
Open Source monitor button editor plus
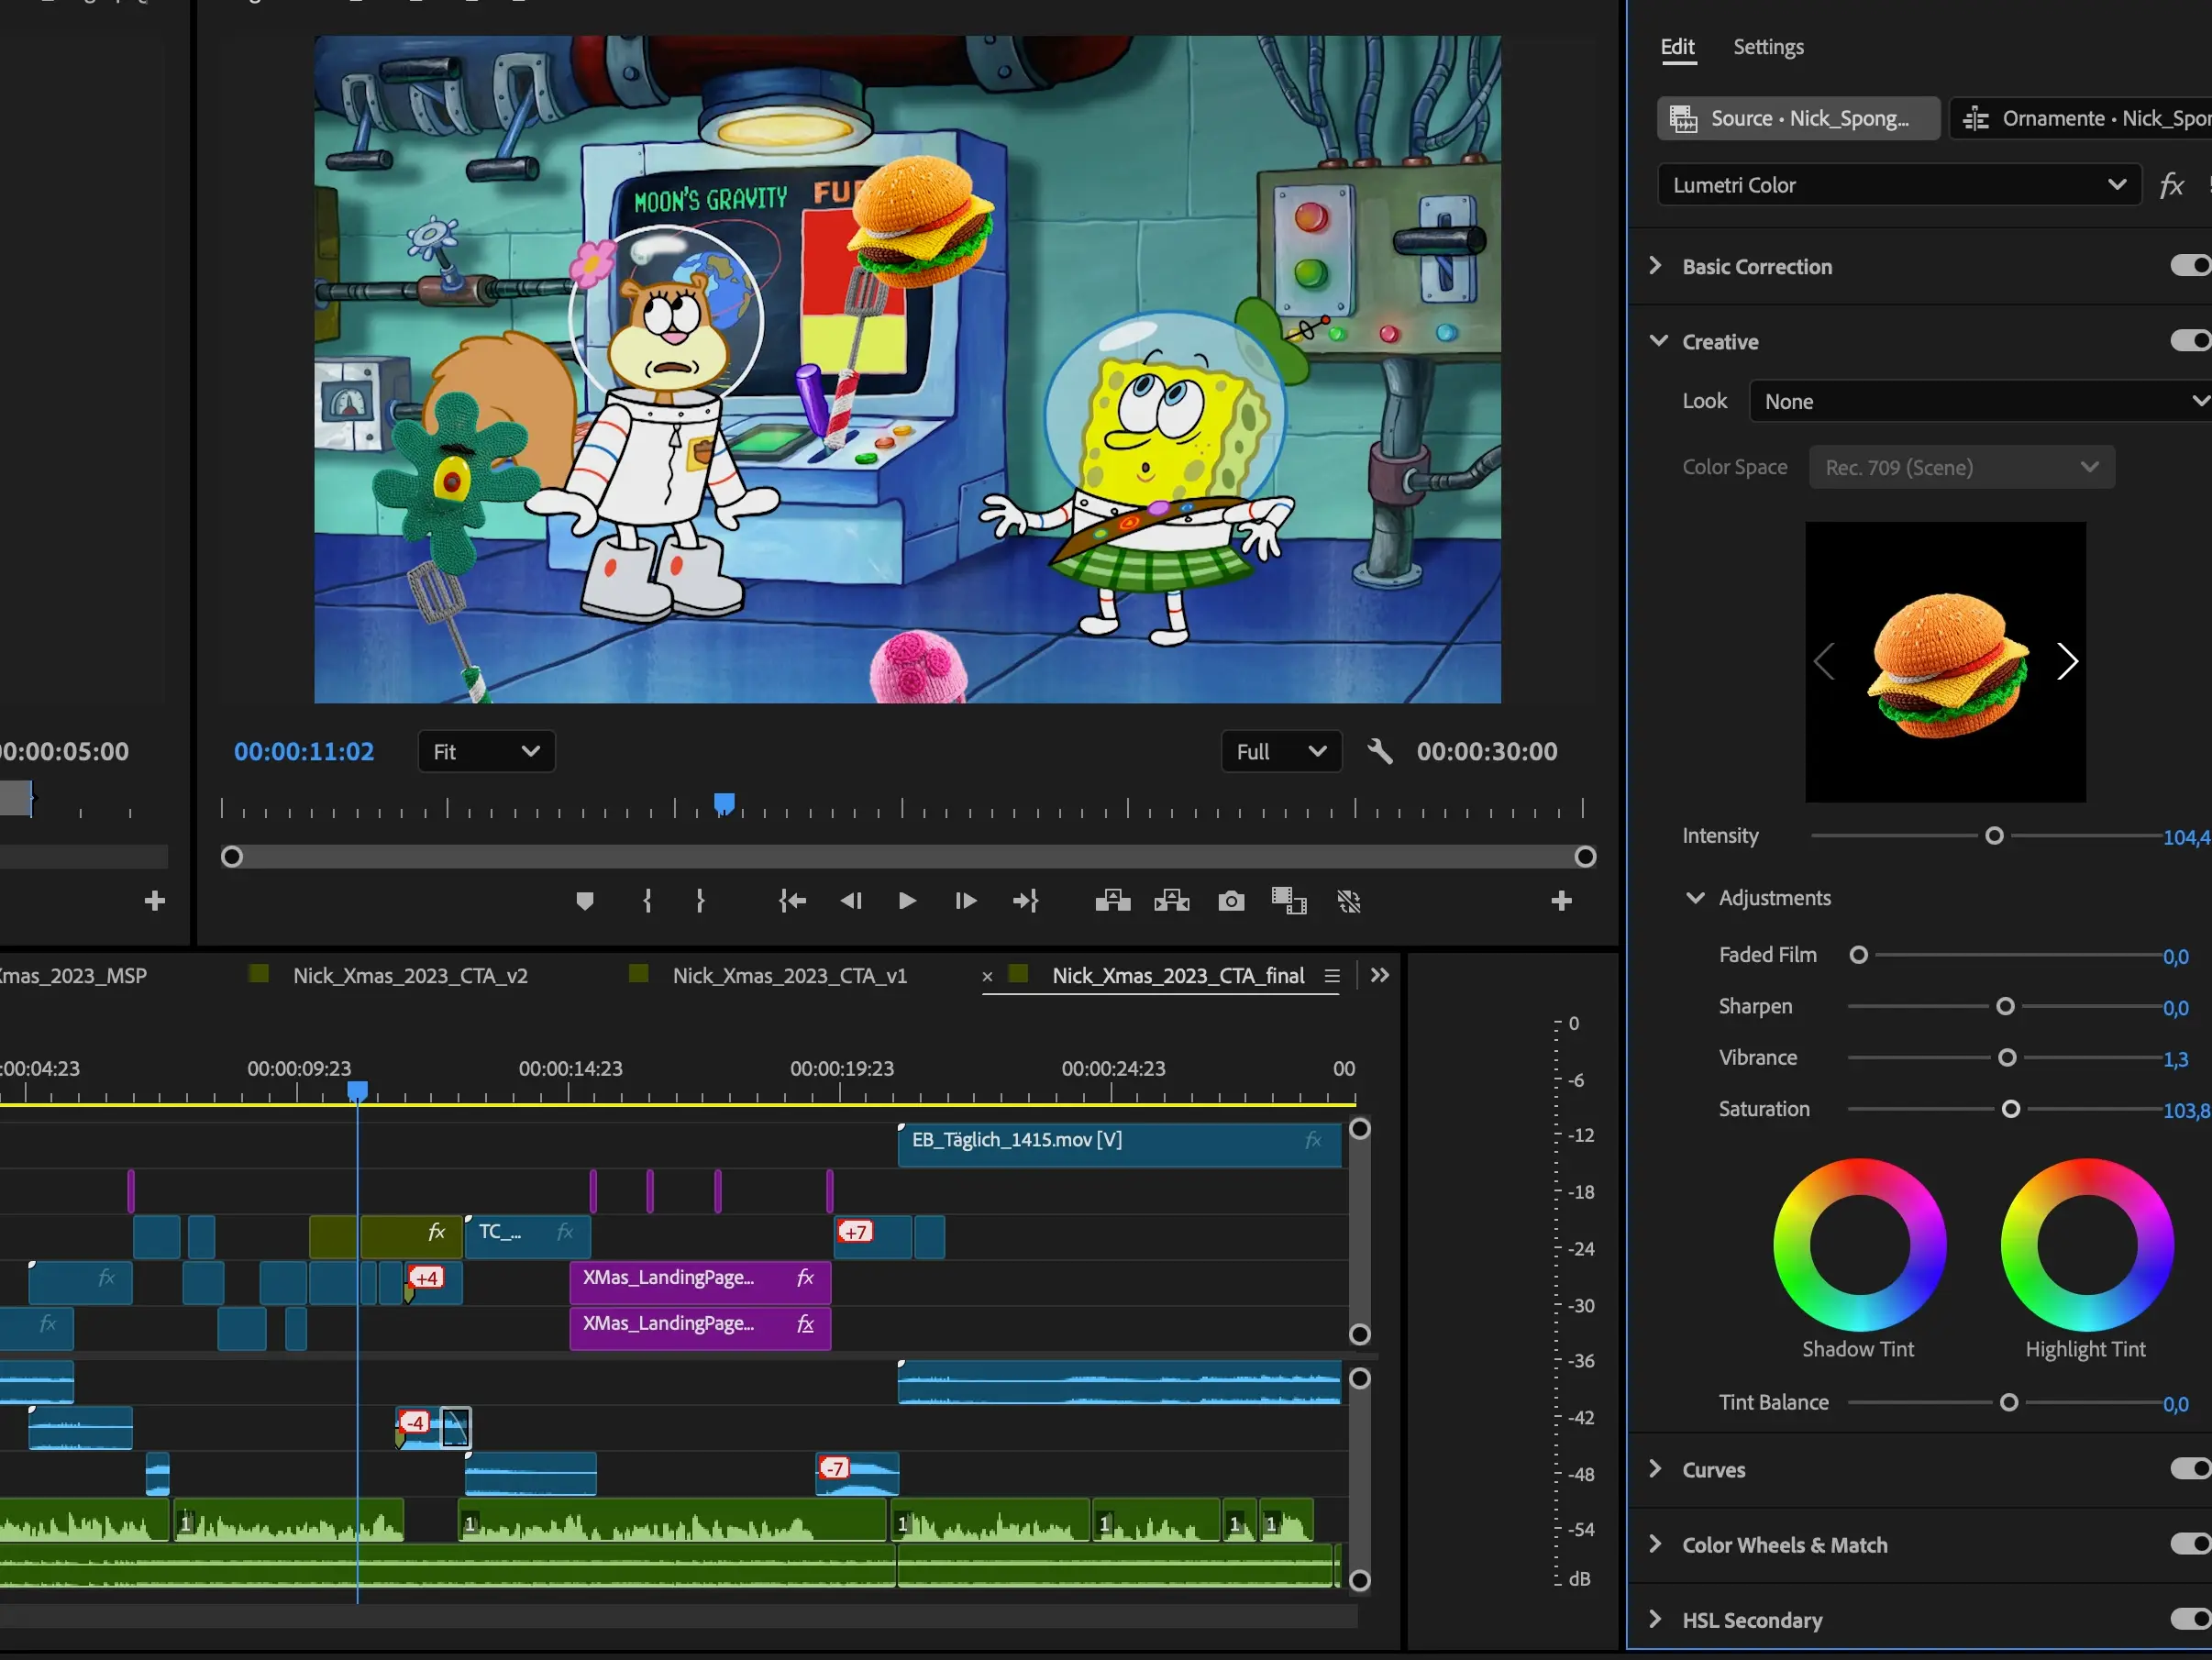[154, 901]
